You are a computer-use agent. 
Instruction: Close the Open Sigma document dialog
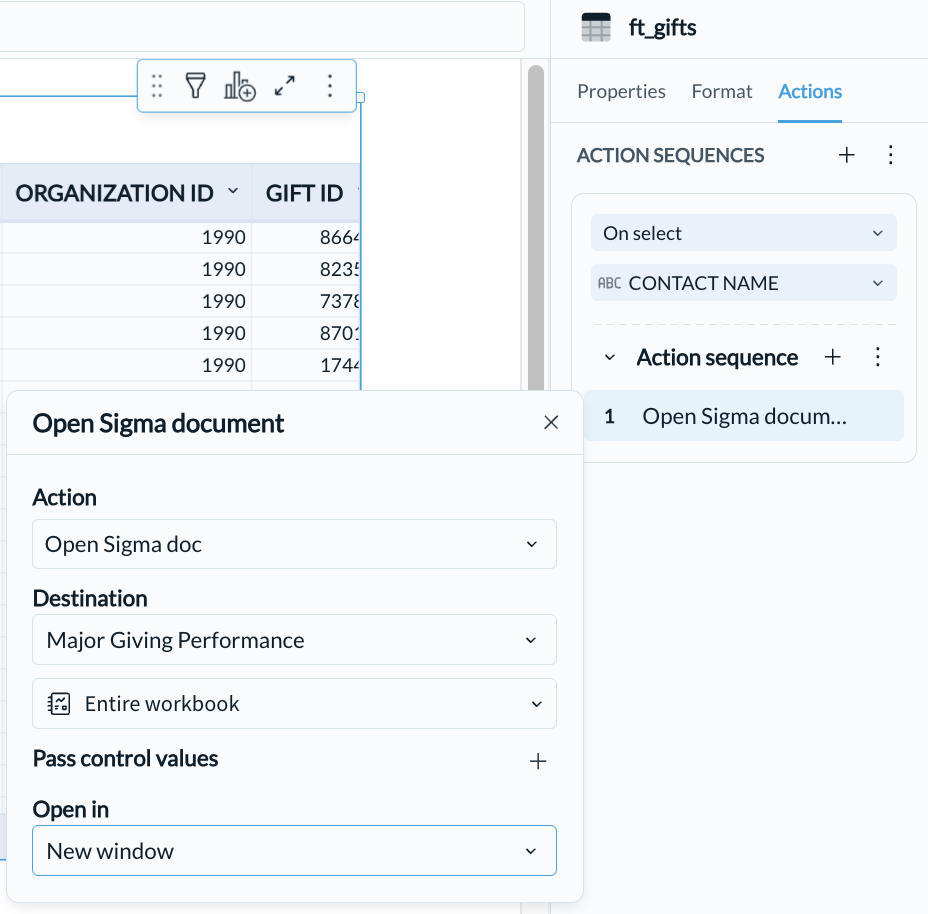click(551, 423)
